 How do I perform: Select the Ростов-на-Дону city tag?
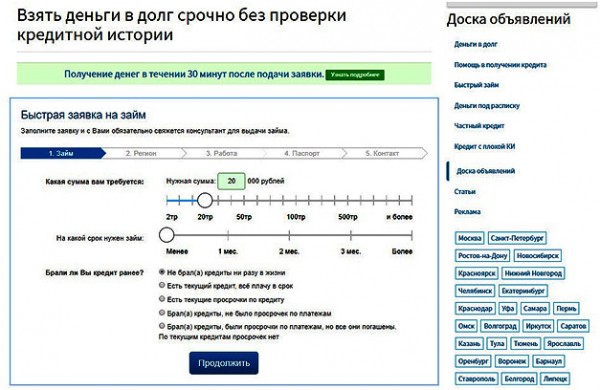(483, 255)
